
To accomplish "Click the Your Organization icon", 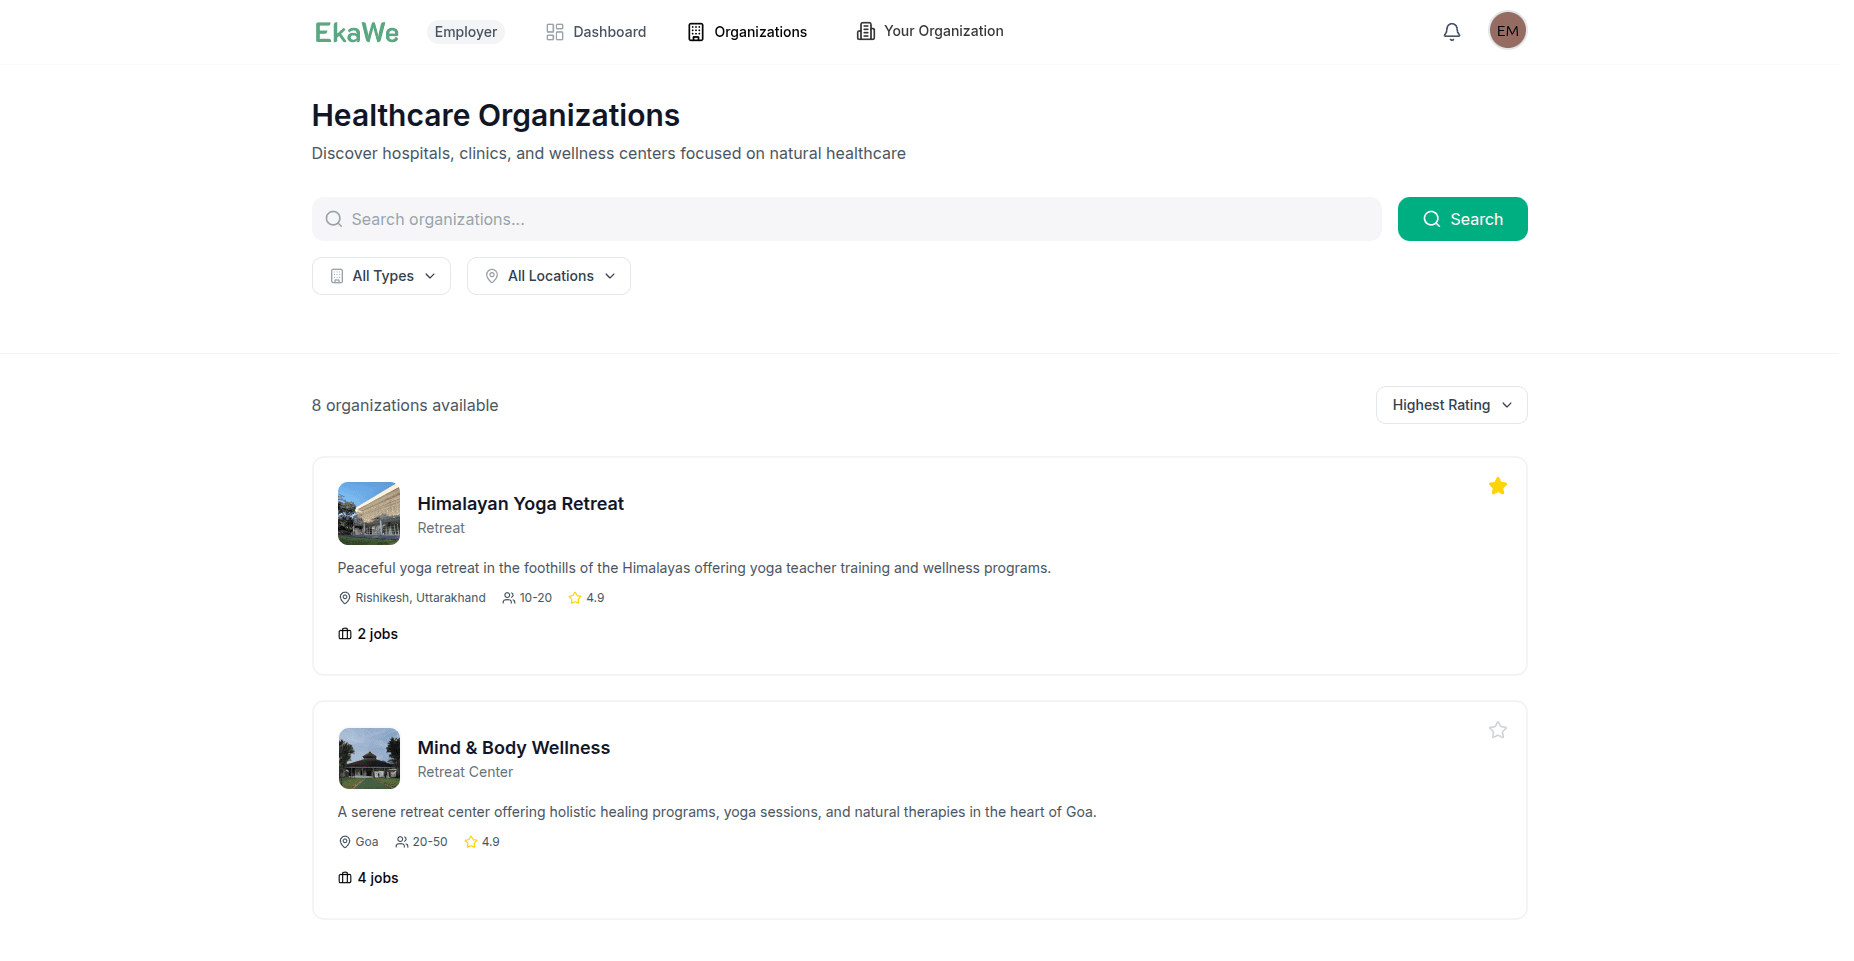I will tap(864, 31).
